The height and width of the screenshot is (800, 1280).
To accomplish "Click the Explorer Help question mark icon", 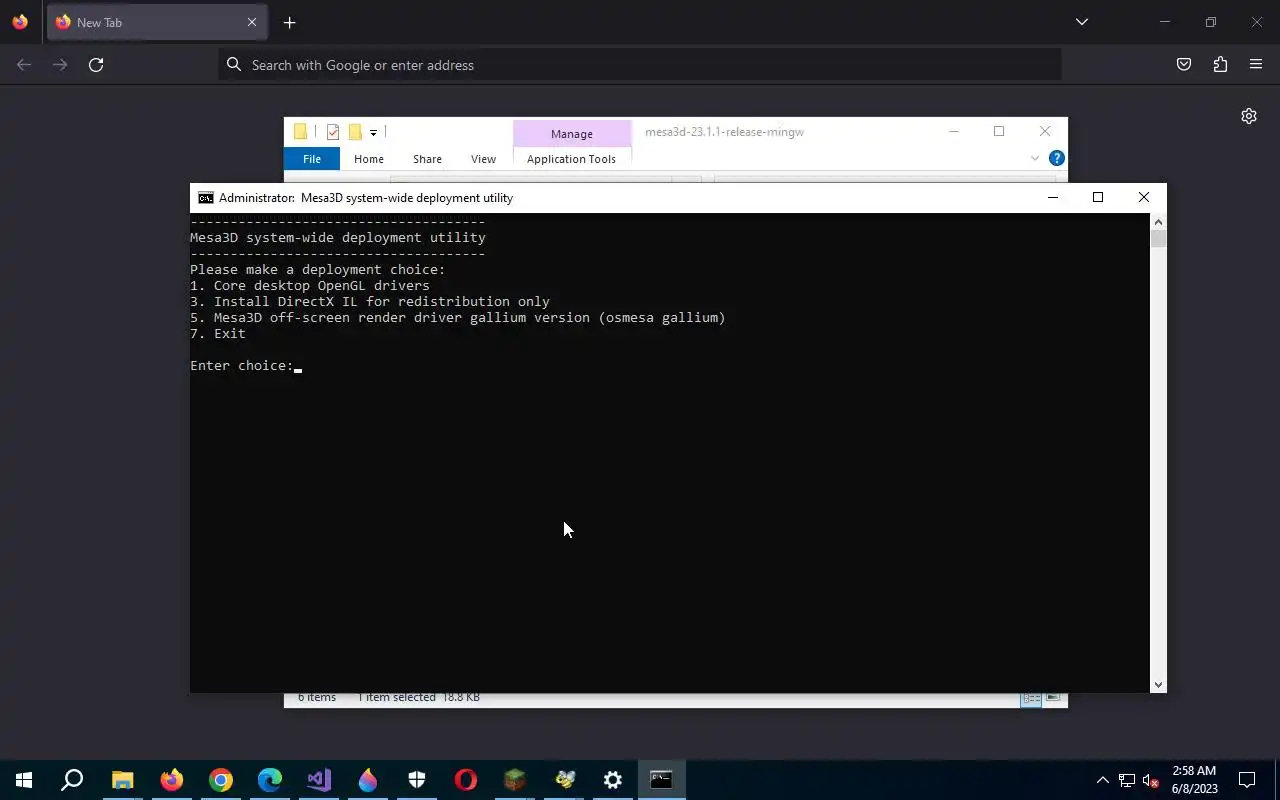I will (1056, 158).
